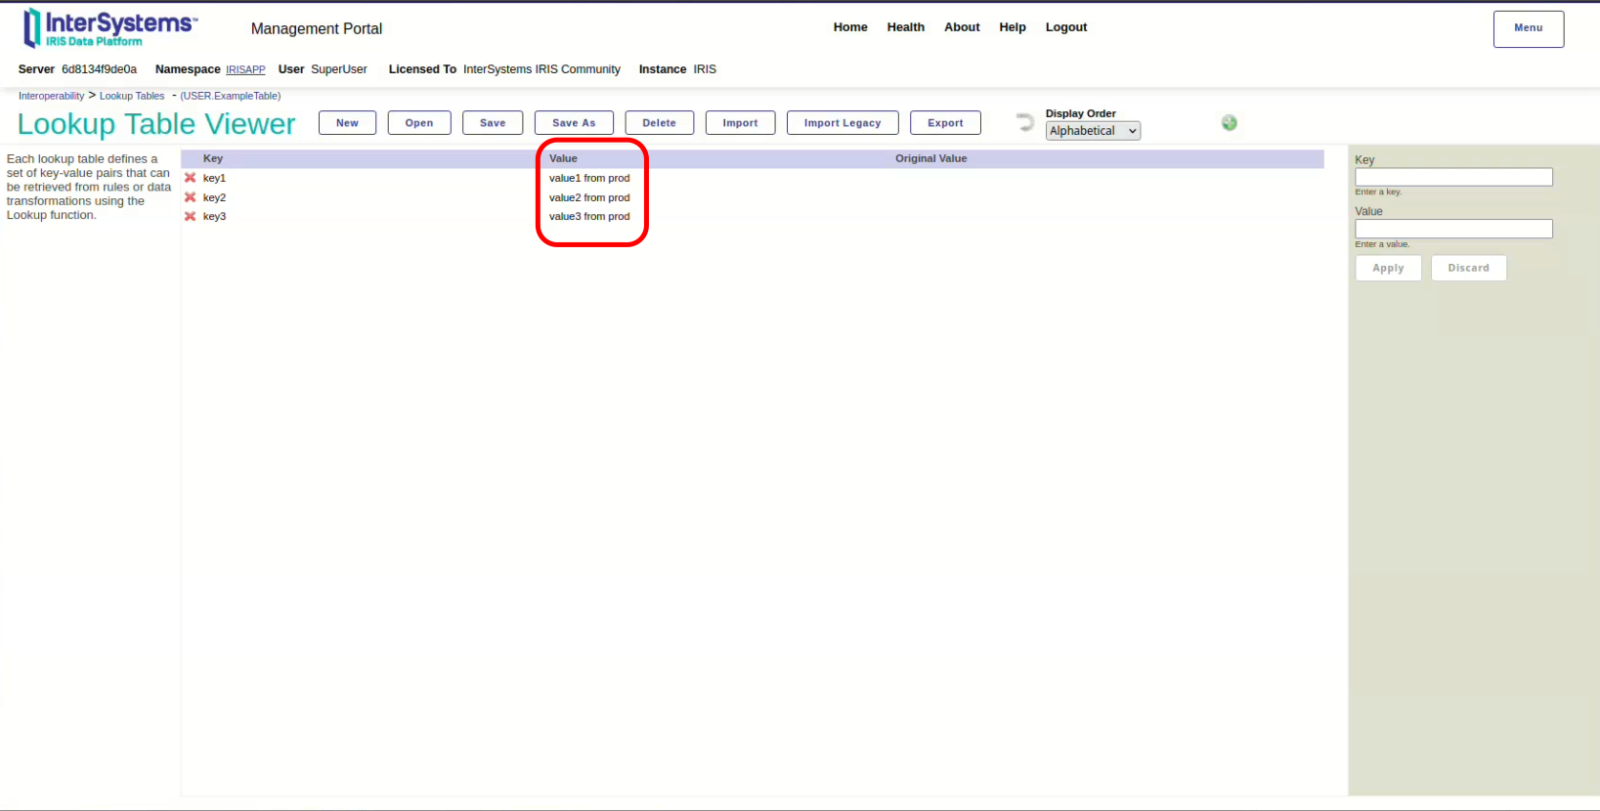Click the Import Legacy button

point(842,123)
